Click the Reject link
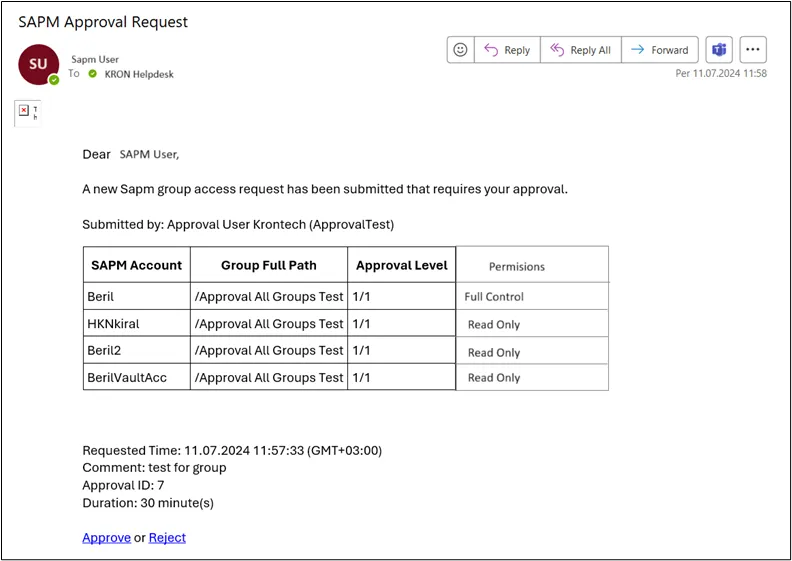 [167, 538]
